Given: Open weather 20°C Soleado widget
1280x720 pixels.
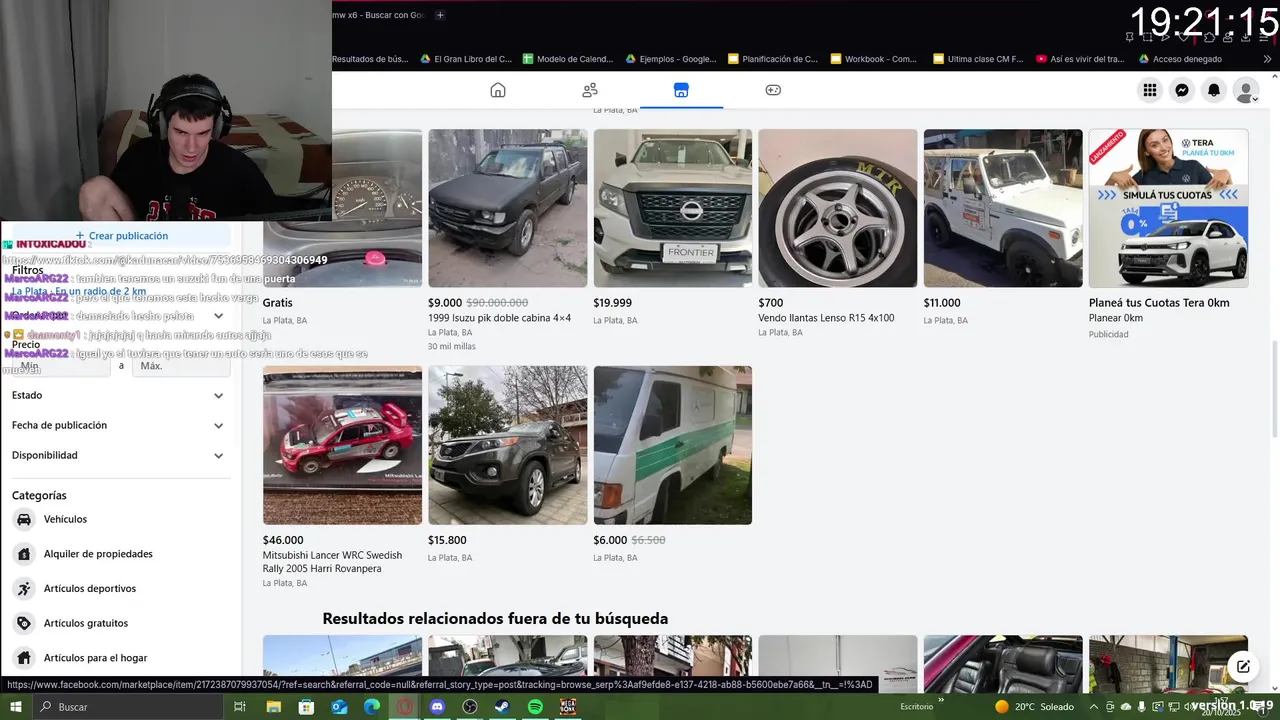Looking at the screenshot, I should (1034, 707).
